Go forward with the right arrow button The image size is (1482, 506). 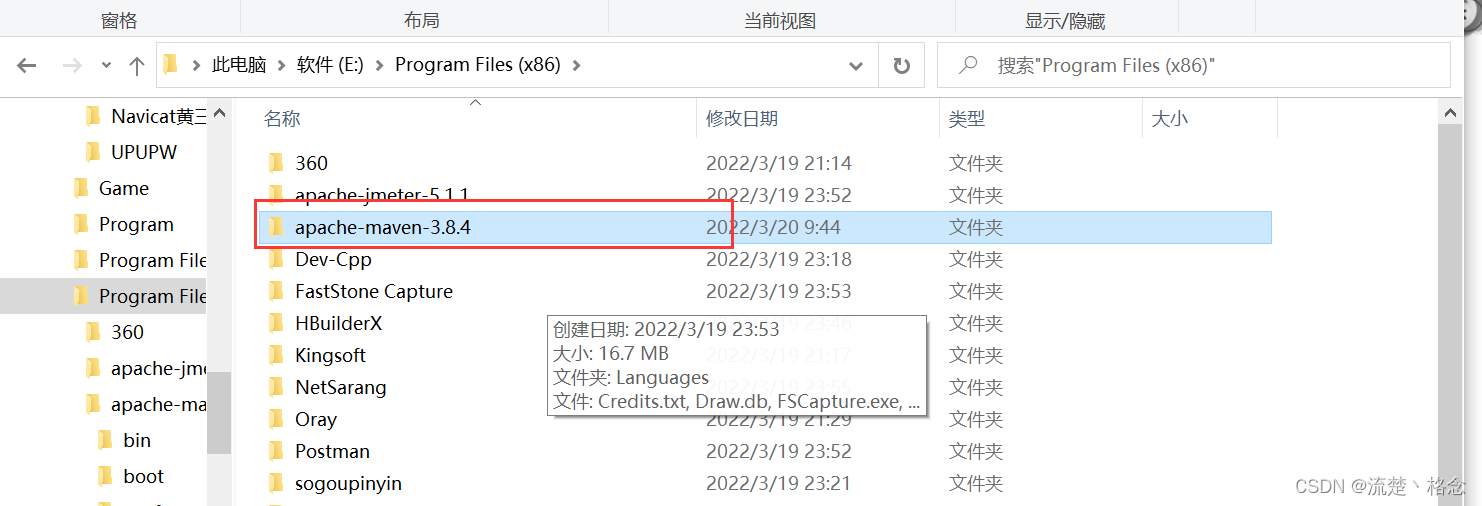tap(71, 66)
